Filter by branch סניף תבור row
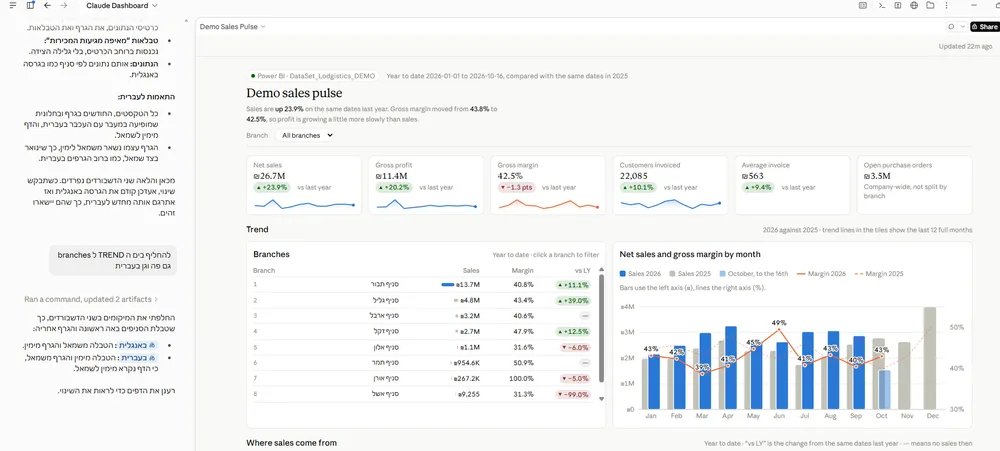The width and height of the screenshot is (1000, 451). [x=422, y=285]
